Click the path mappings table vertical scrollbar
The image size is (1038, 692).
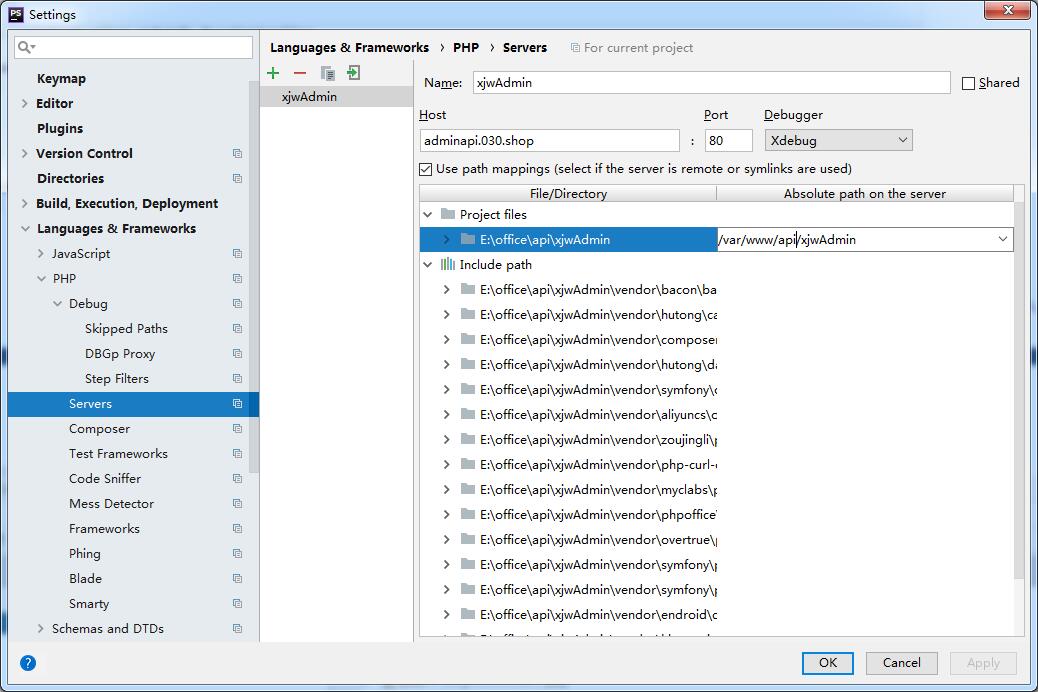[1019, 391]
